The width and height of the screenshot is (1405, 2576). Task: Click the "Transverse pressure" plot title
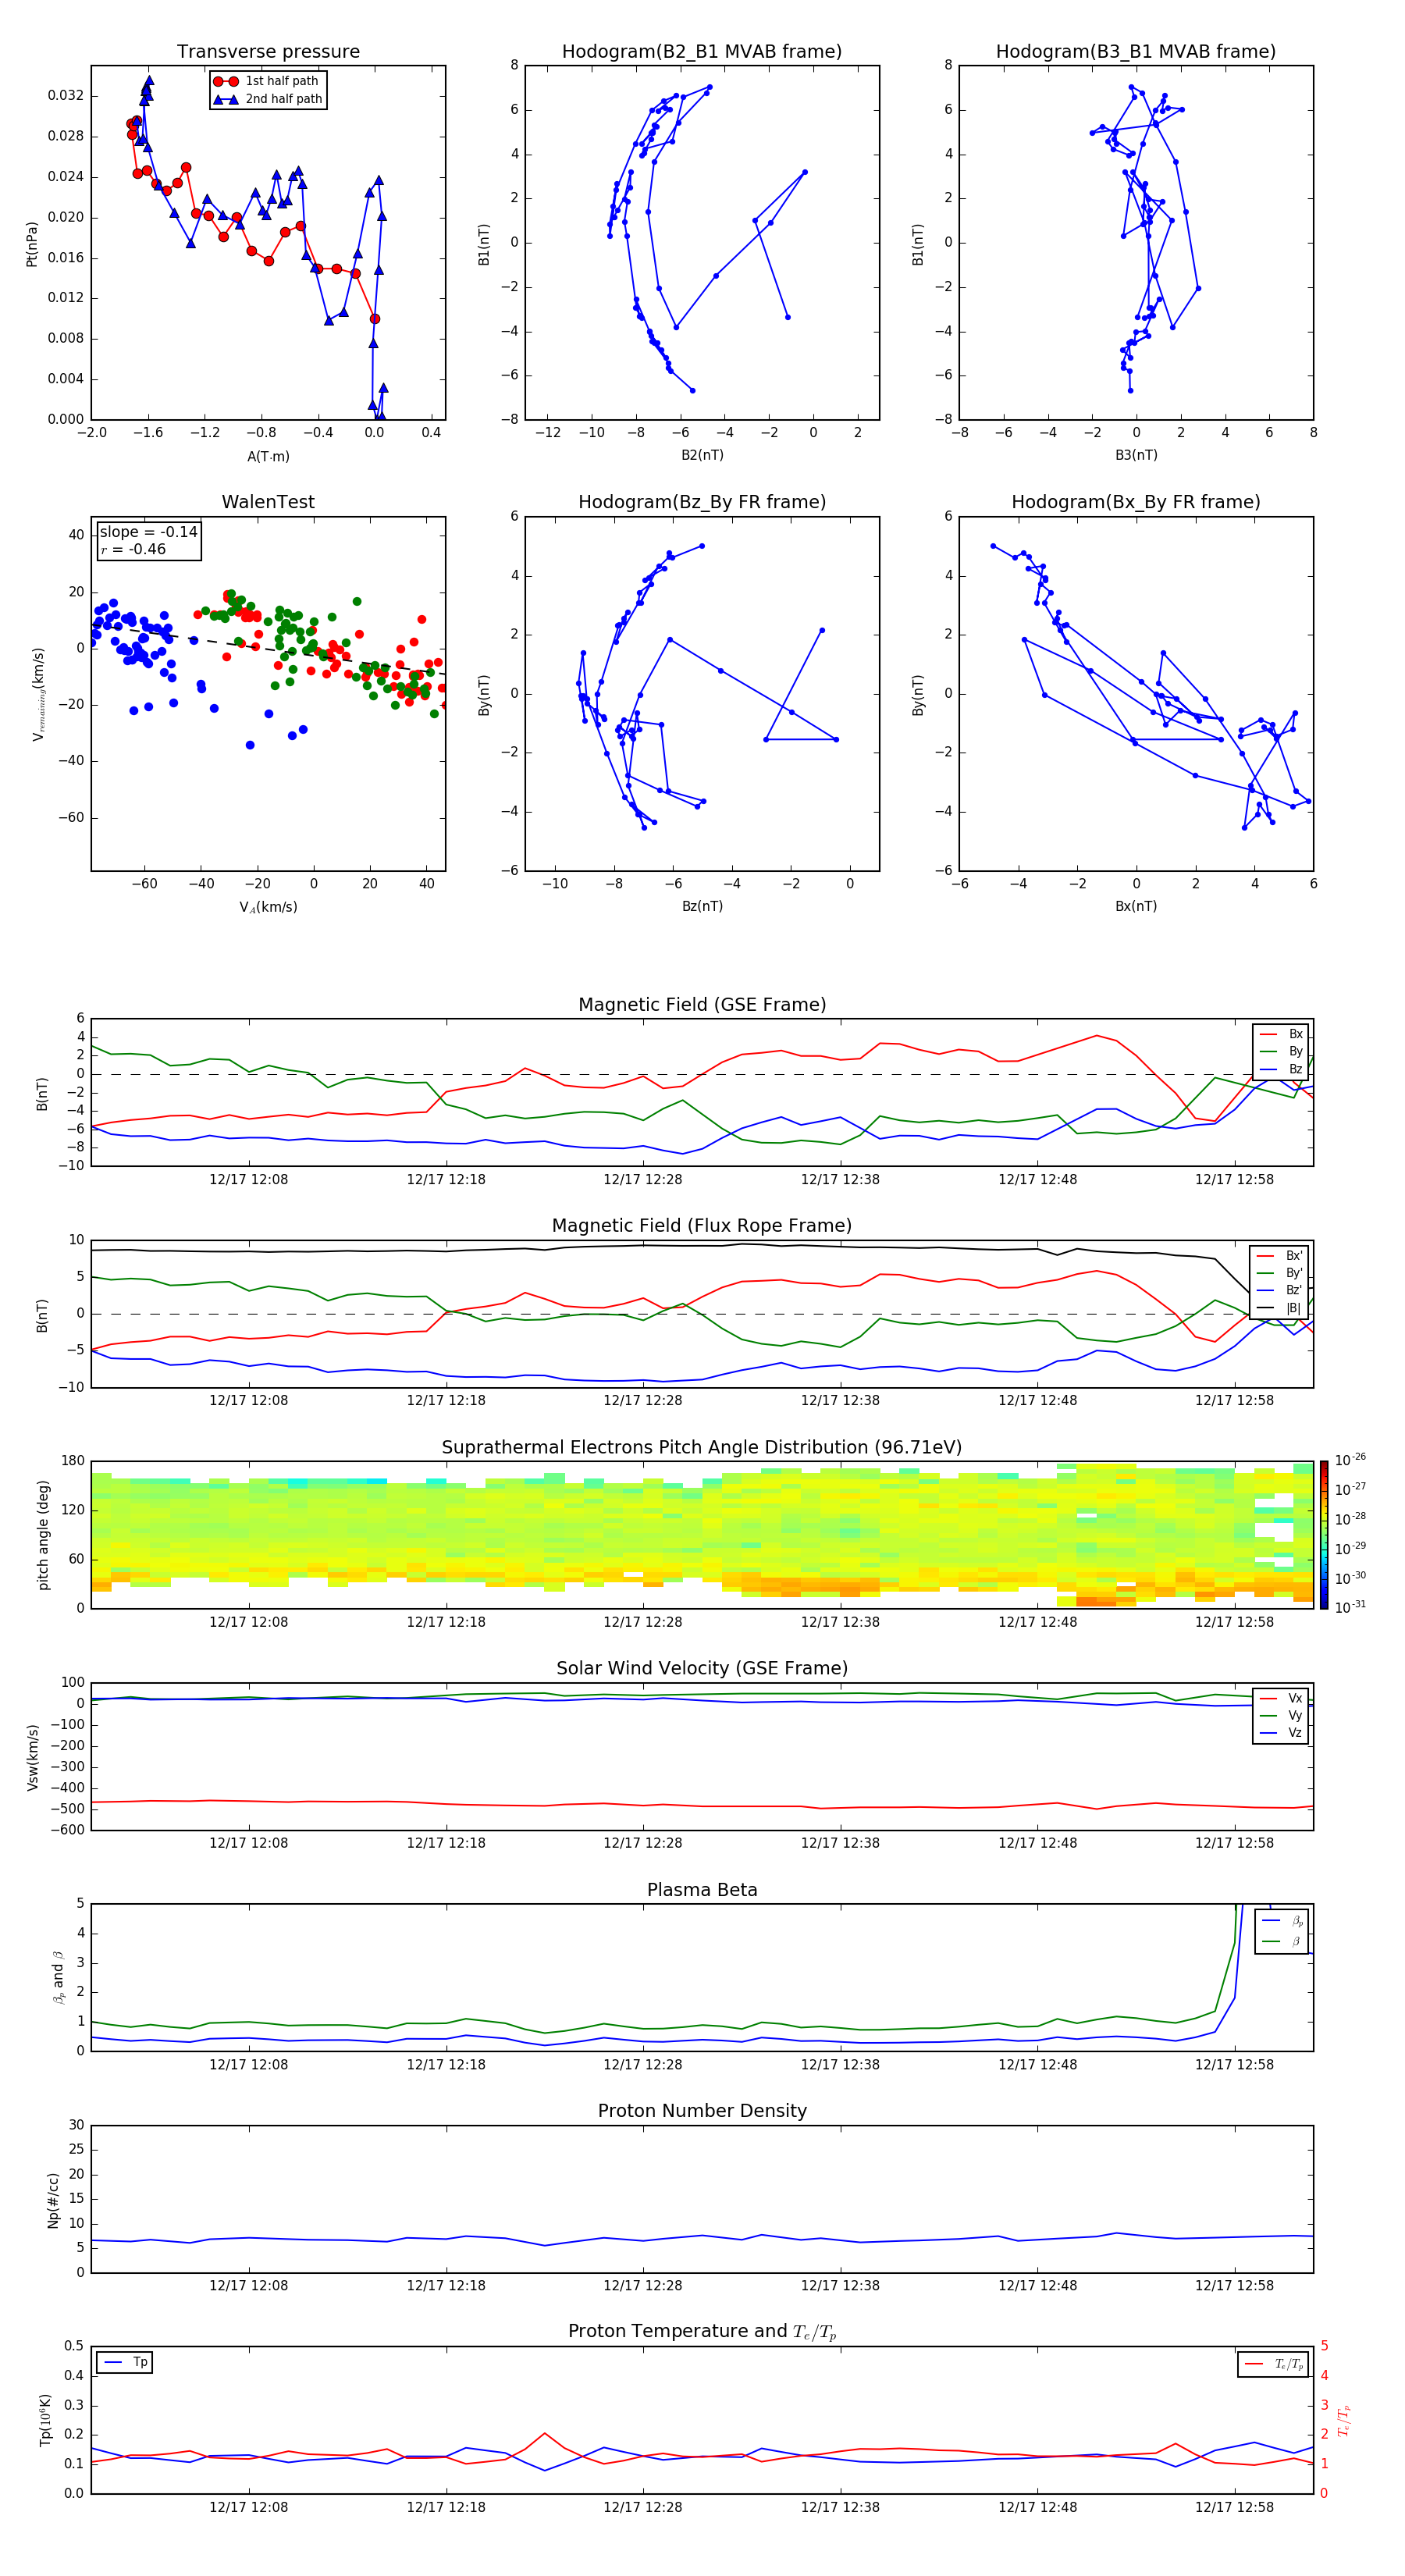(268, 52)
